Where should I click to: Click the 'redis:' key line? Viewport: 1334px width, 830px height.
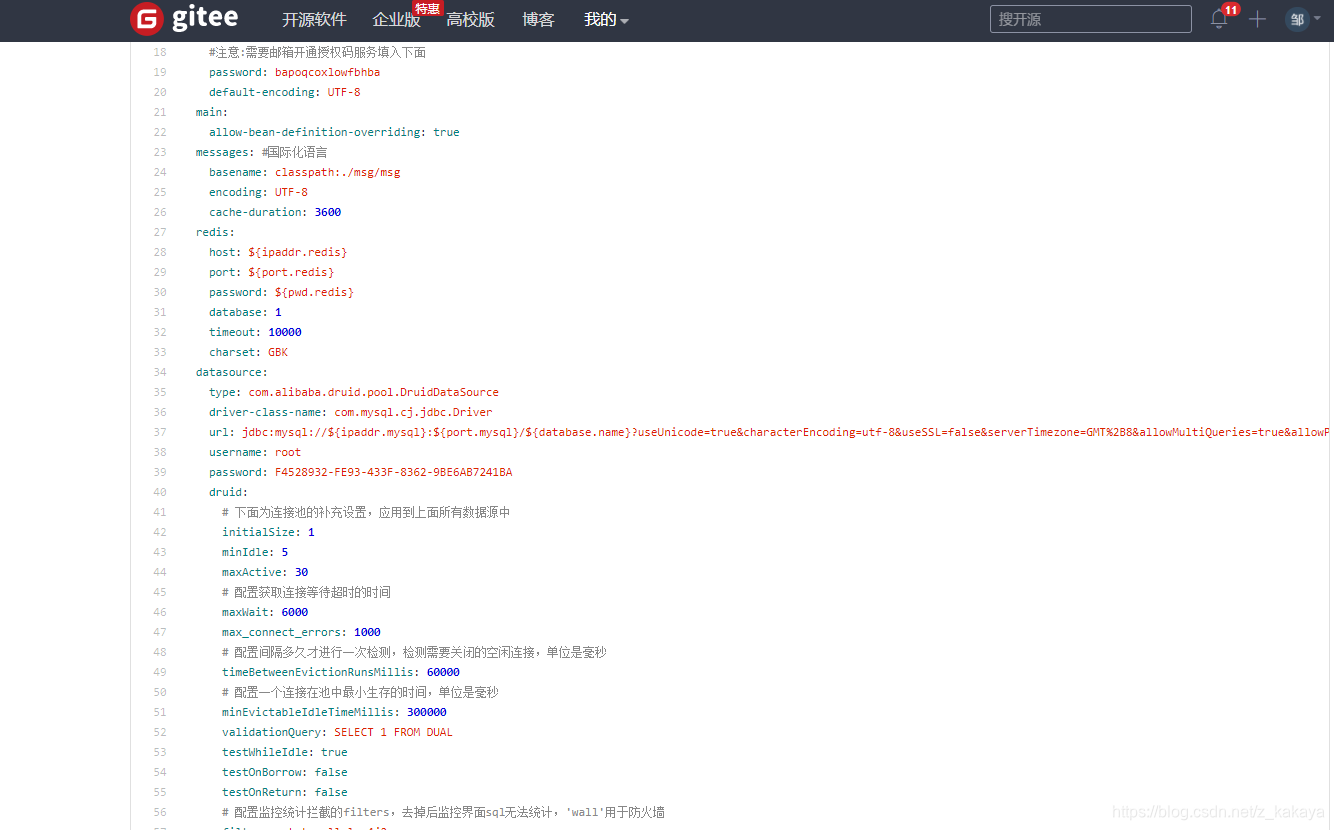[215, 232]
